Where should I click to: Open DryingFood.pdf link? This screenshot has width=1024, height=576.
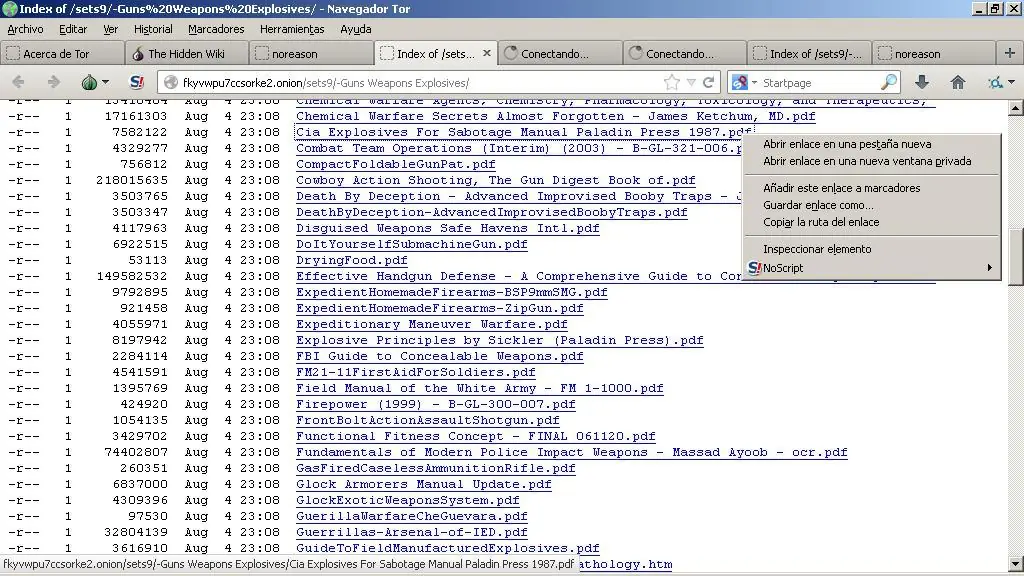point(351,260)
